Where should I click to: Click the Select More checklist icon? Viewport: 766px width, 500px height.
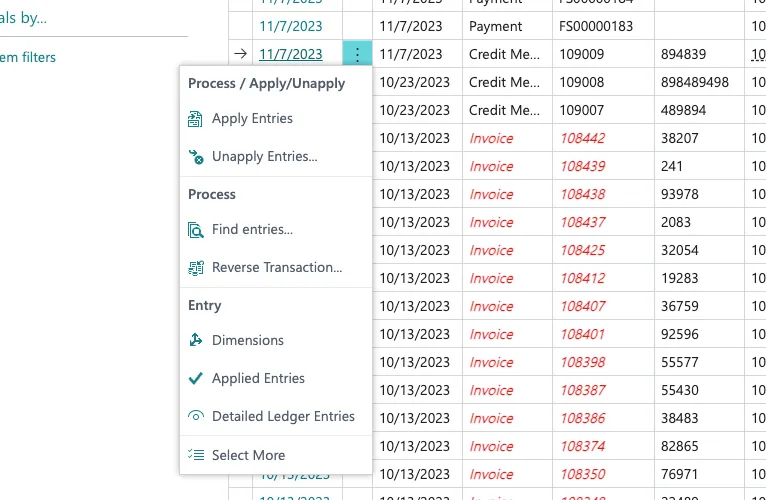click(x=196, y=455)
